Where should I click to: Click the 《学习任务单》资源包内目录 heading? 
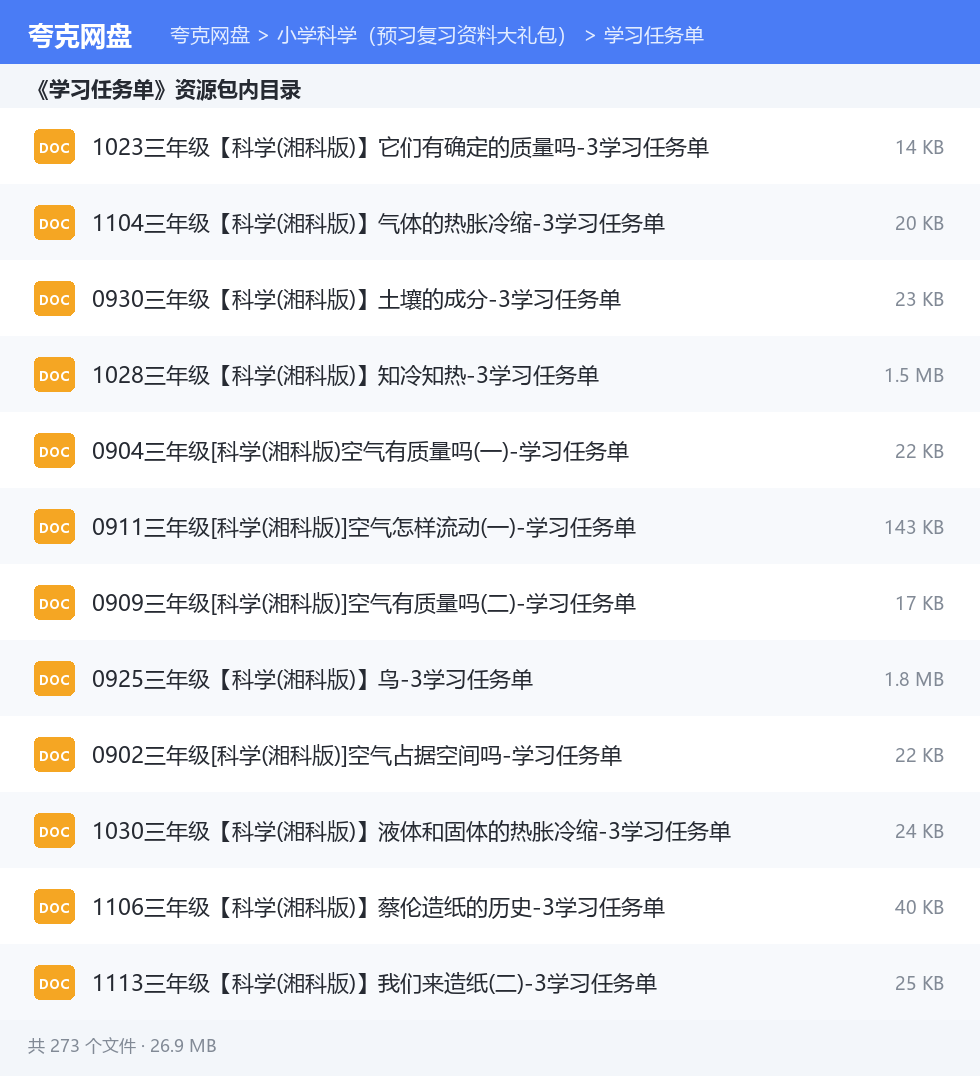168,89
